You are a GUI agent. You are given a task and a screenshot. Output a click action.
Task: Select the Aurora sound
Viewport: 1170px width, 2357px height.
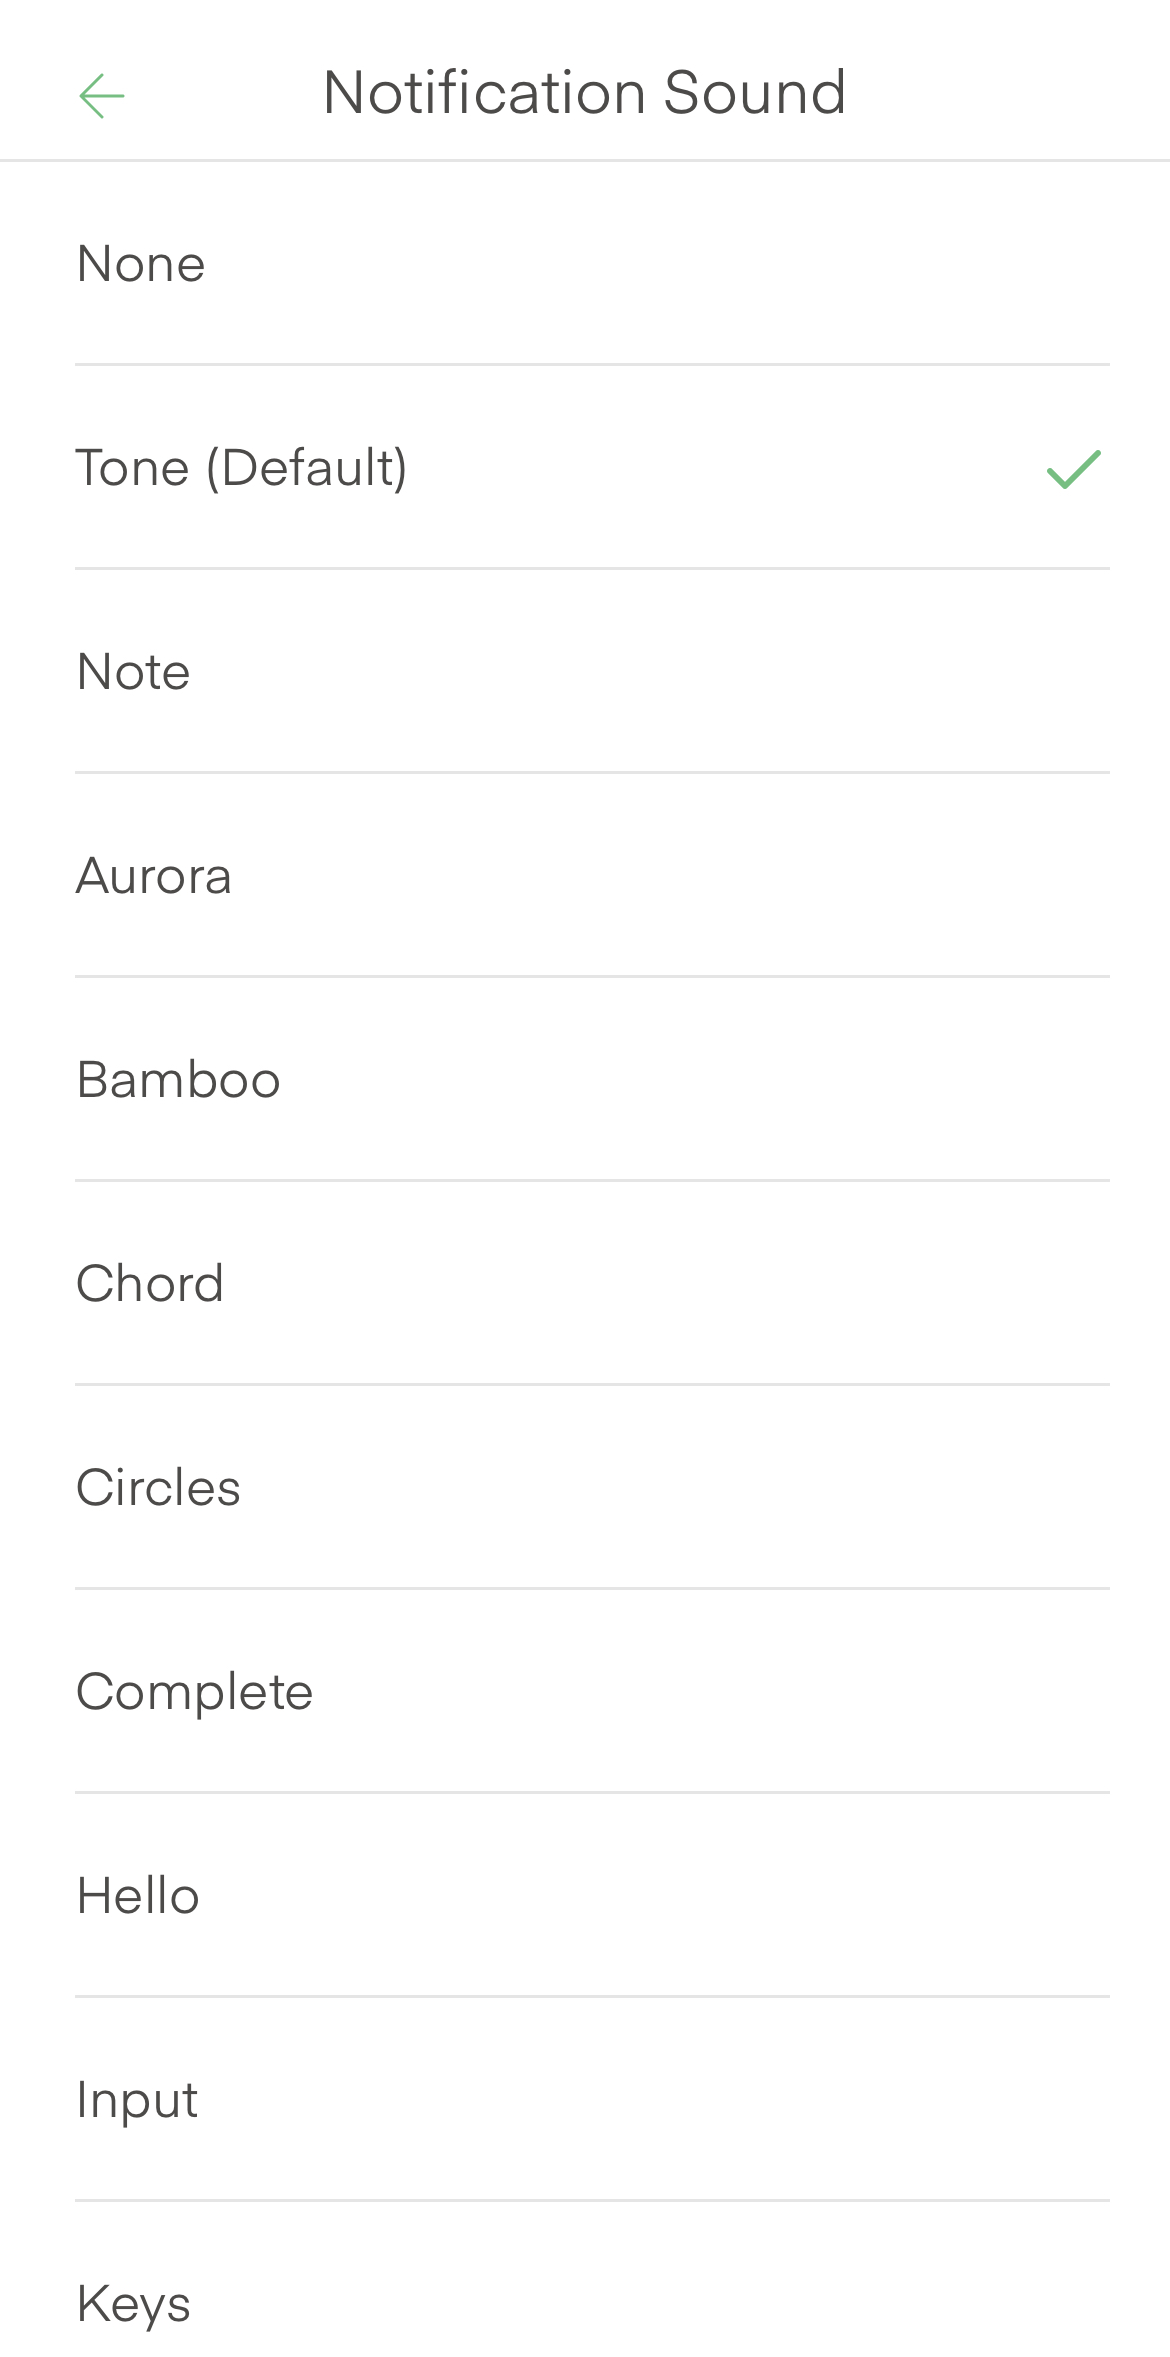coord(154,876)
